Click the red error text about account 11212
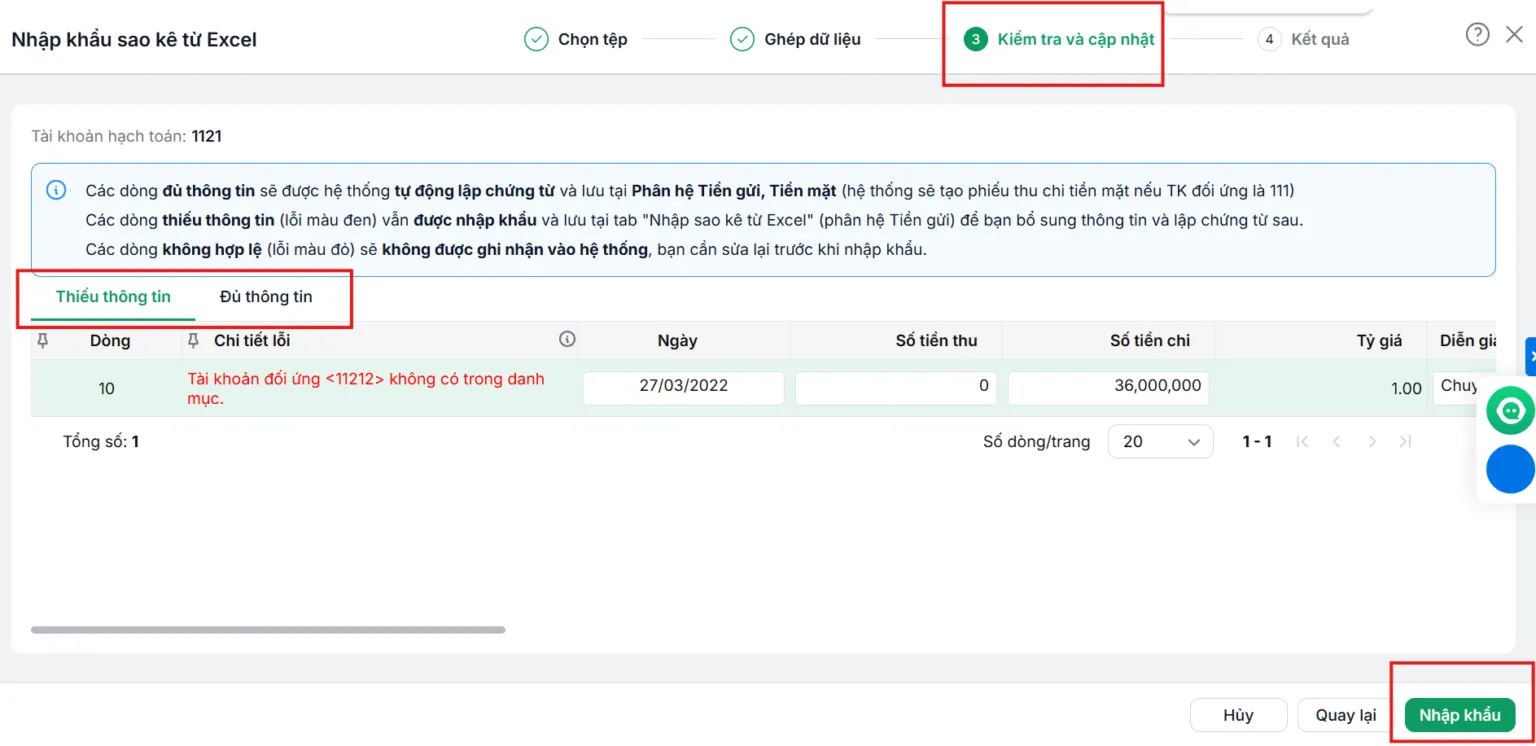This screenshot has width=1536, height=746. (366, 389)
